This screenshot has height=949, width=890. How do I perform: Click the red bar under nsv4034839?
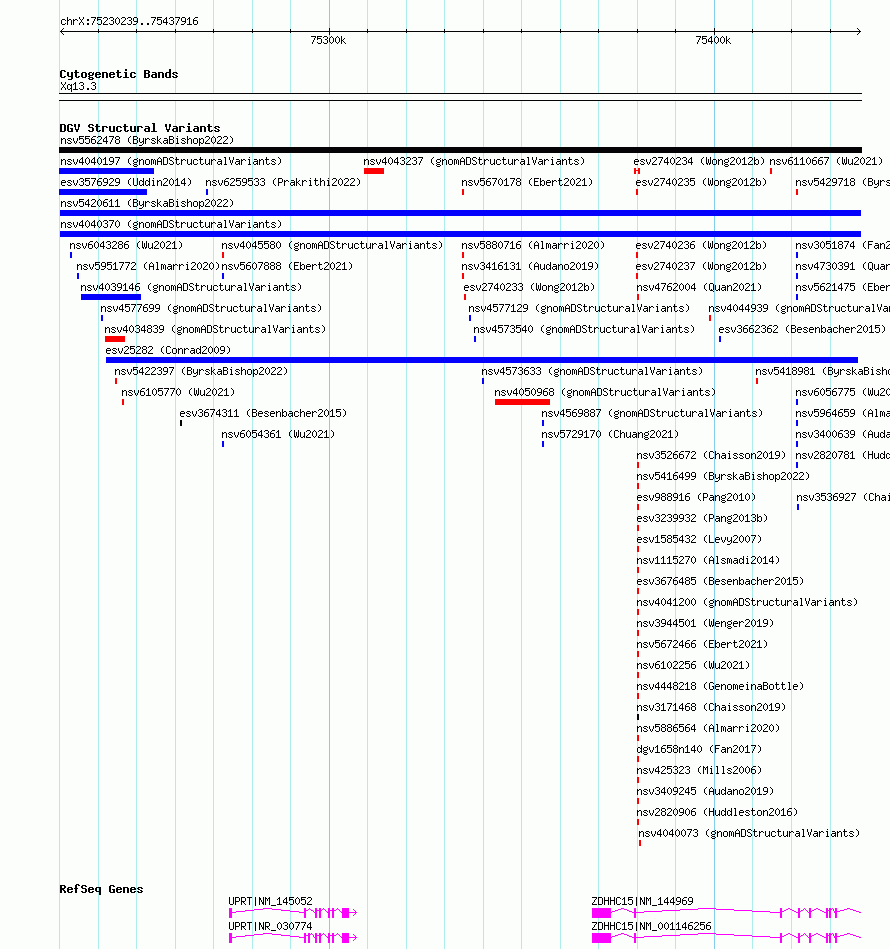click(115, 339)
